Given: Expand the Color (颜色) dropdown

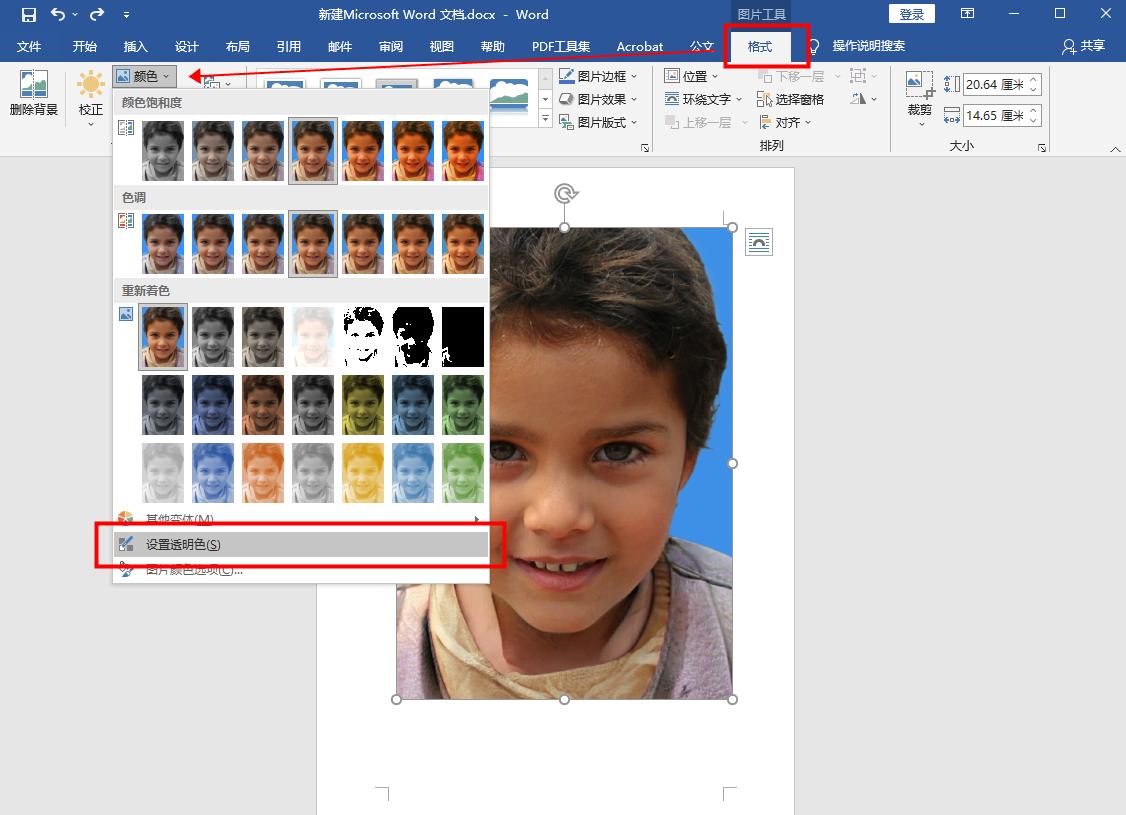Looking at the screenshot, I should click(x=145, y=76).
